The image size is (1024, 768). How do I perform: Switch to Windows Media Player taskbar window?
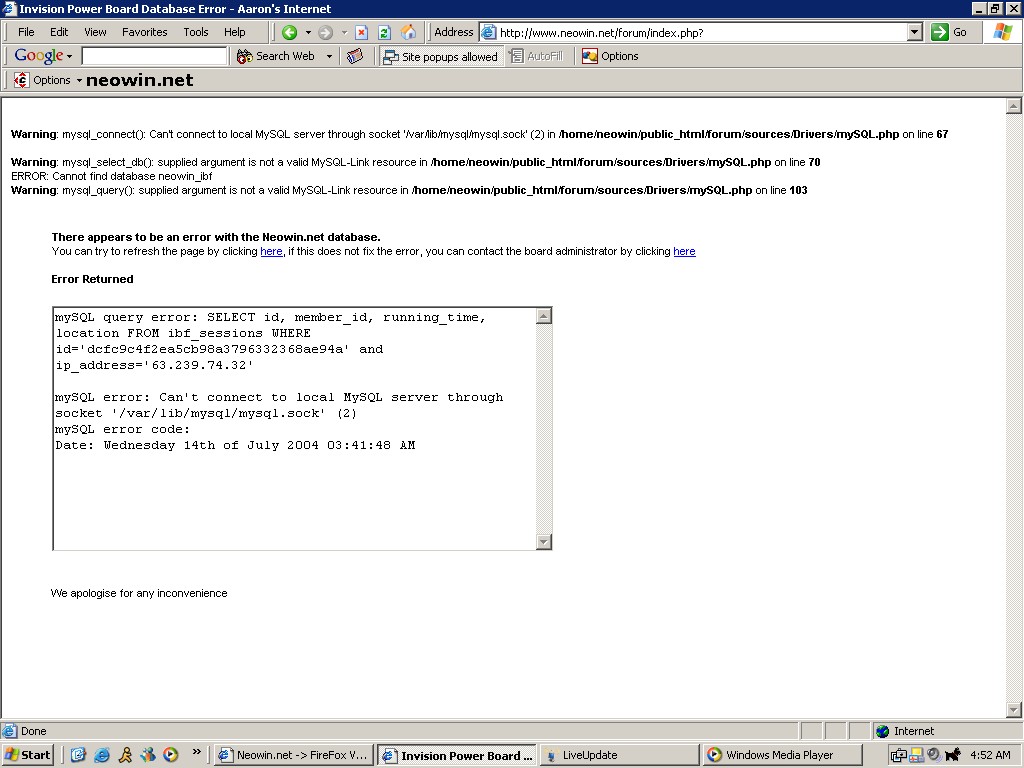click(x=782, y=755)
